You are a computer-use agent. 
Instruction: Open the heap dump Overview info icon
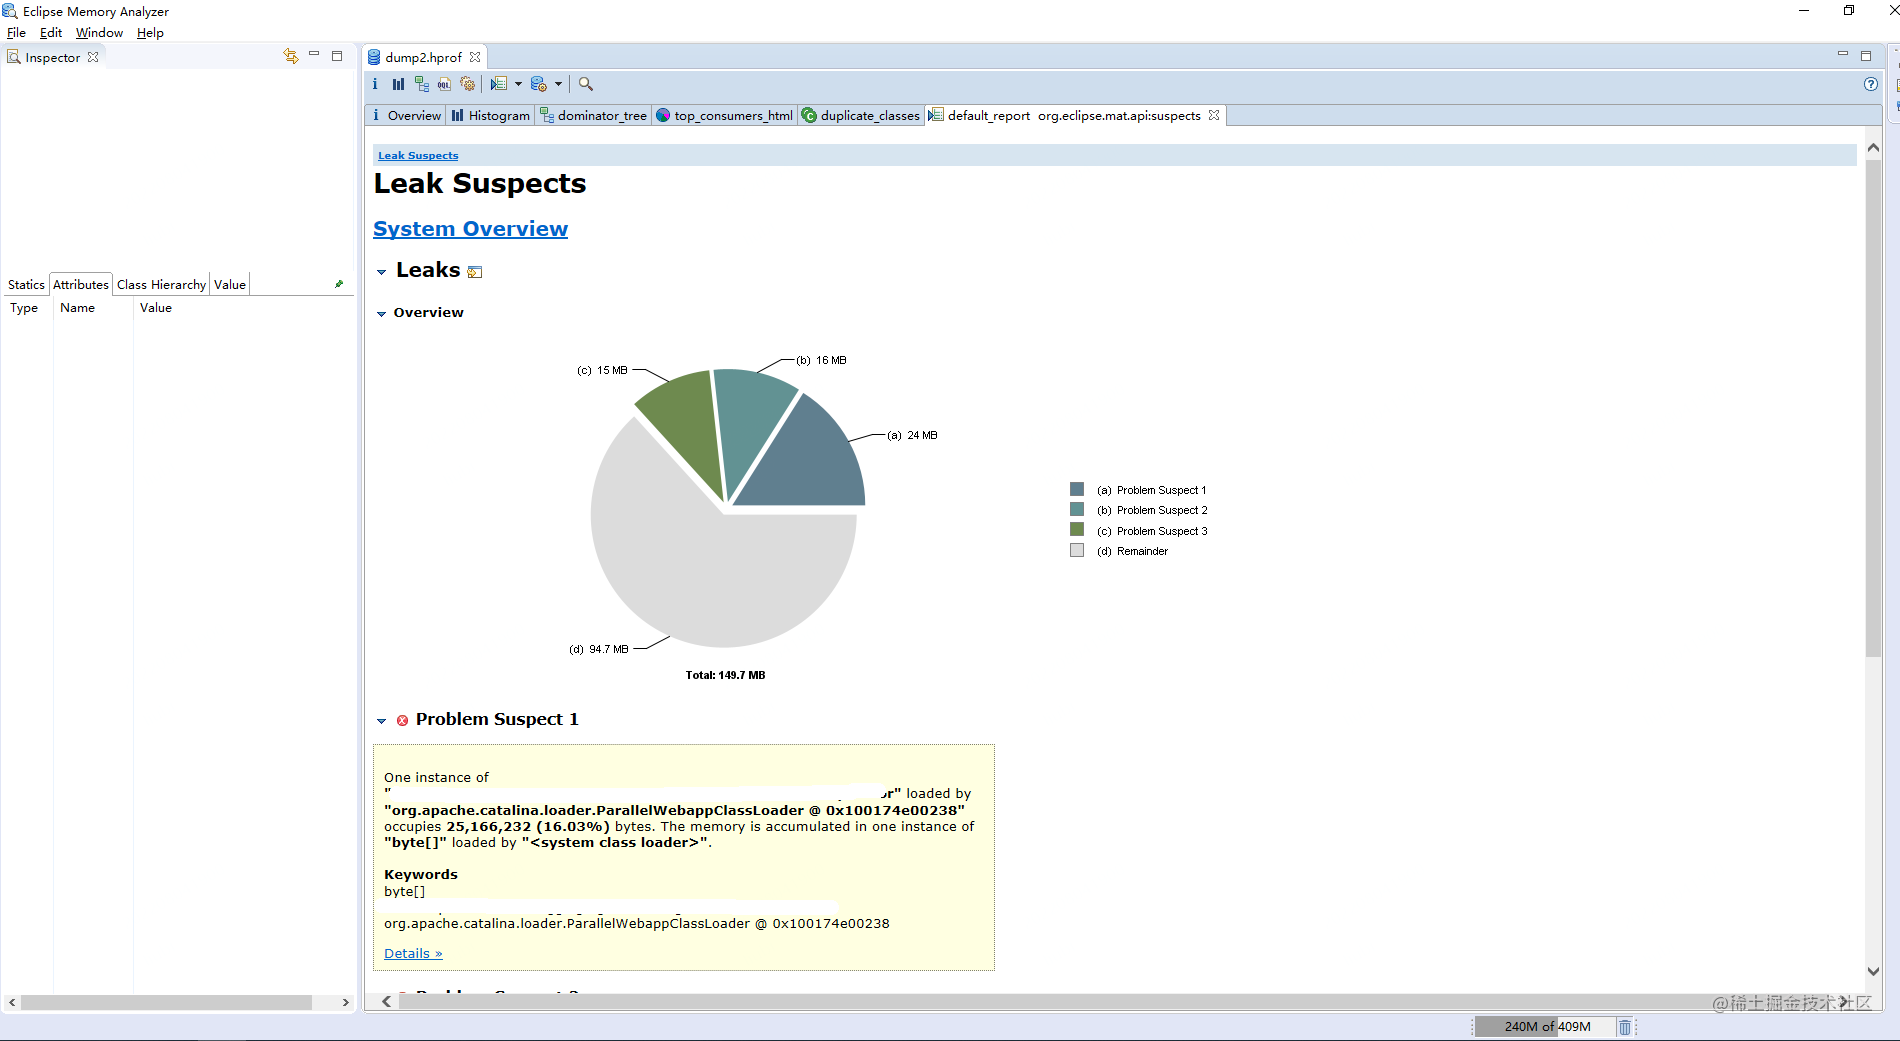(375, 84)
